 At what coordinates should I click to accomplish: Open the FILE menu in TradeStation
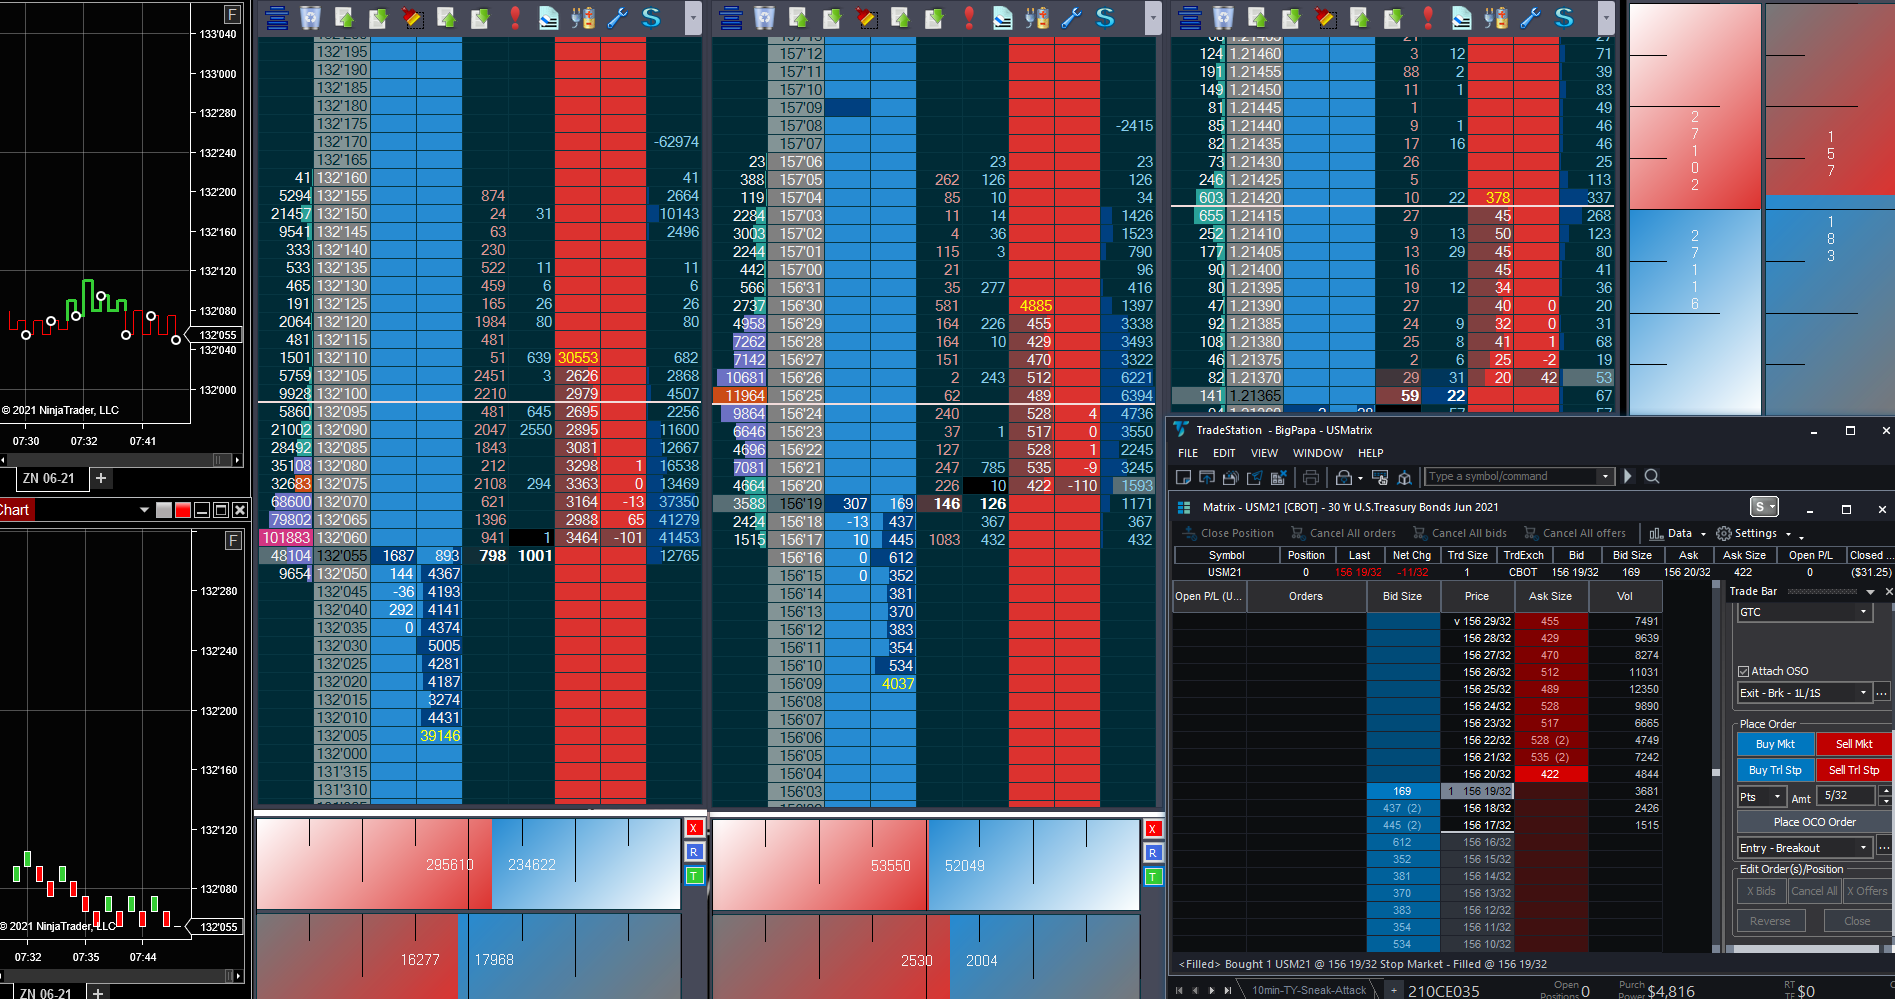pos(1188,453)
